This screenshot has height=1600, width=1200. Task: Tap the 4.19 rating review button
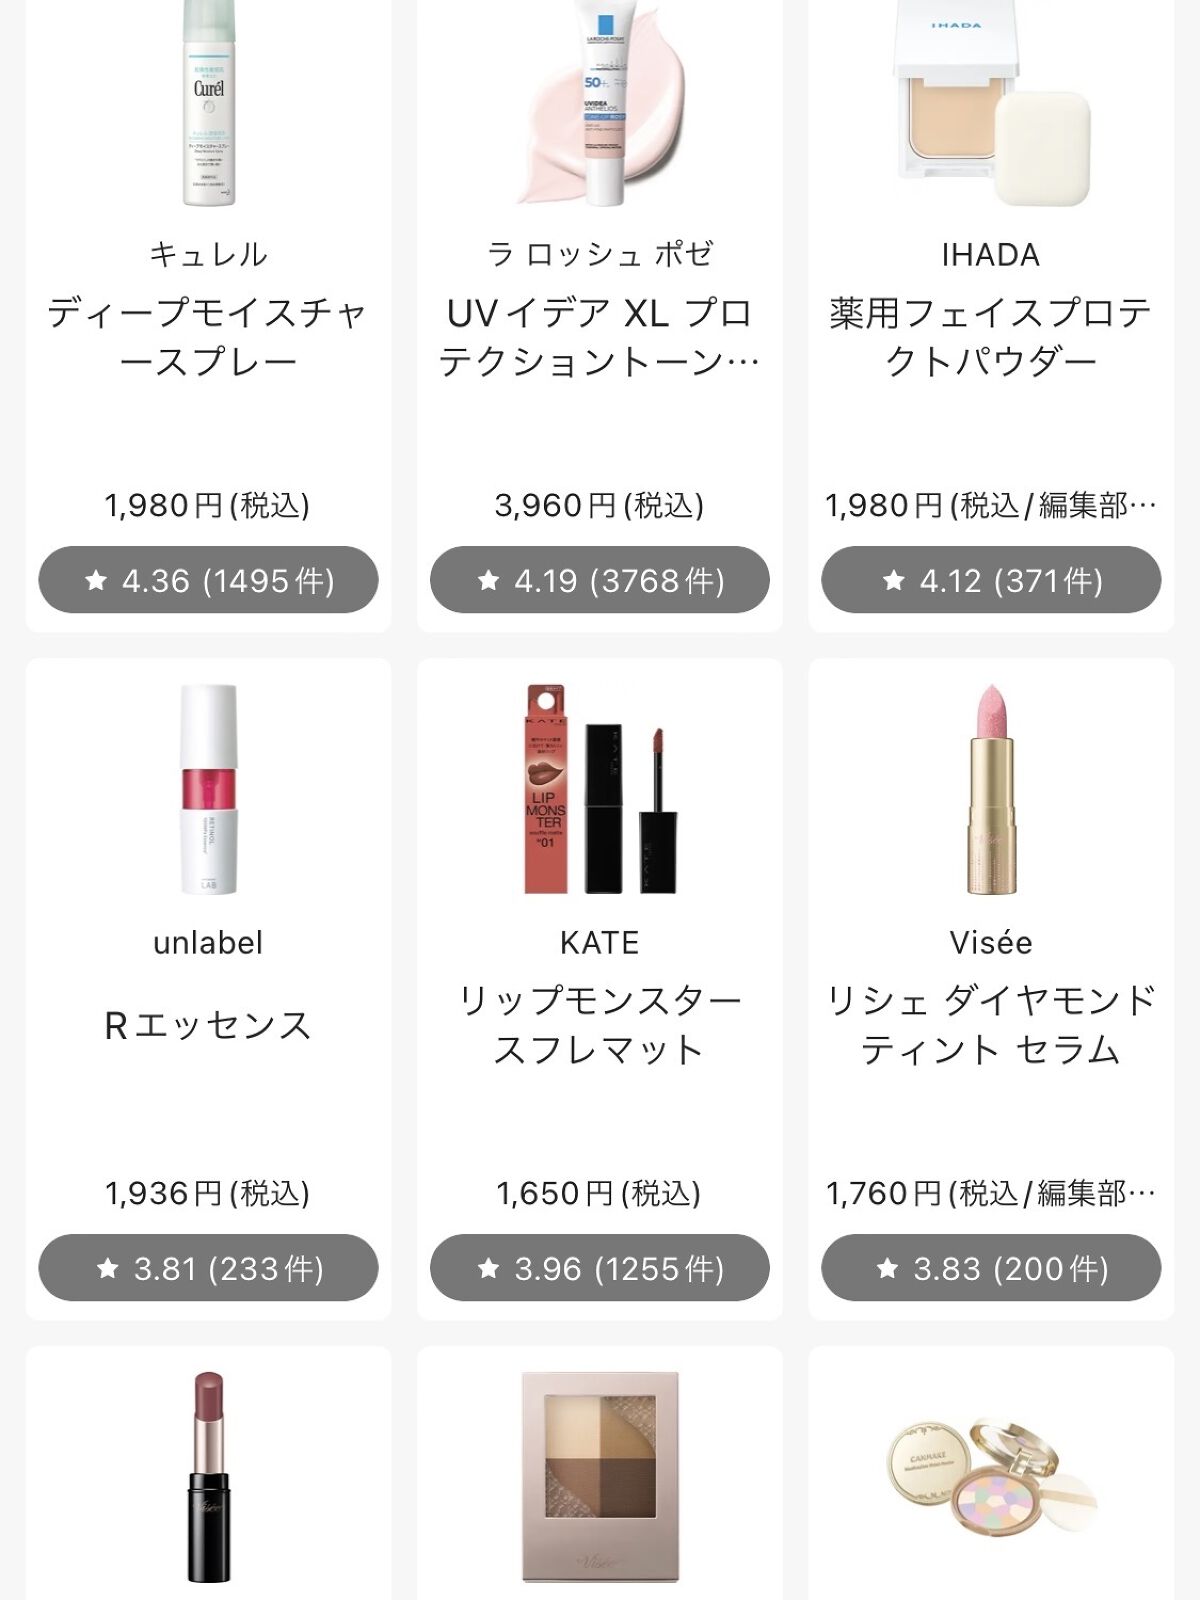pos(600,580)
